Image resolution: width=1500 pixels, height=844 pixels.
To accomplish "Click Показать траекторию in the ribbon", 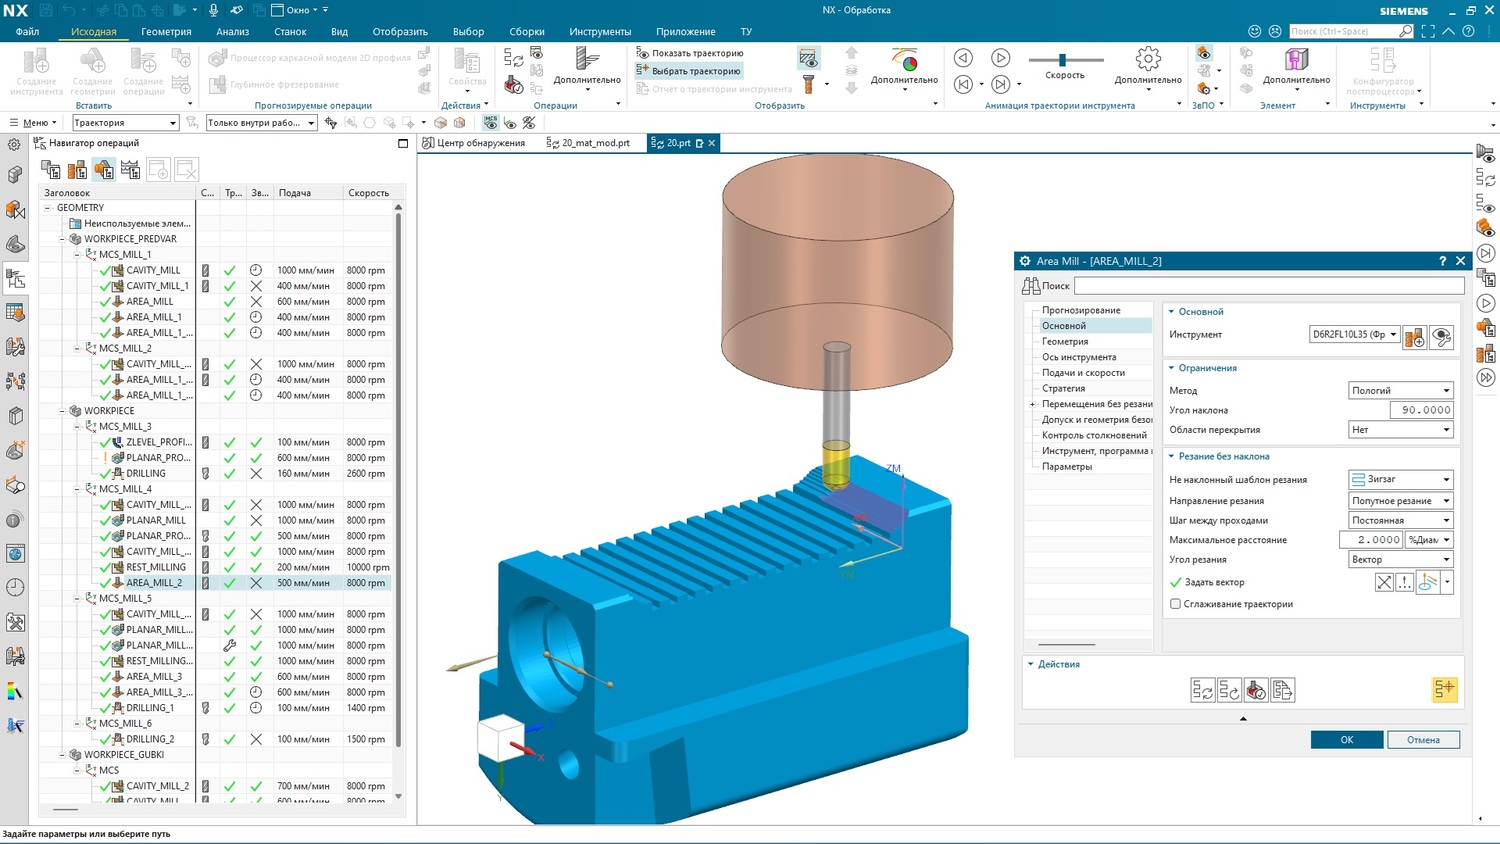I will click(690, 53).
